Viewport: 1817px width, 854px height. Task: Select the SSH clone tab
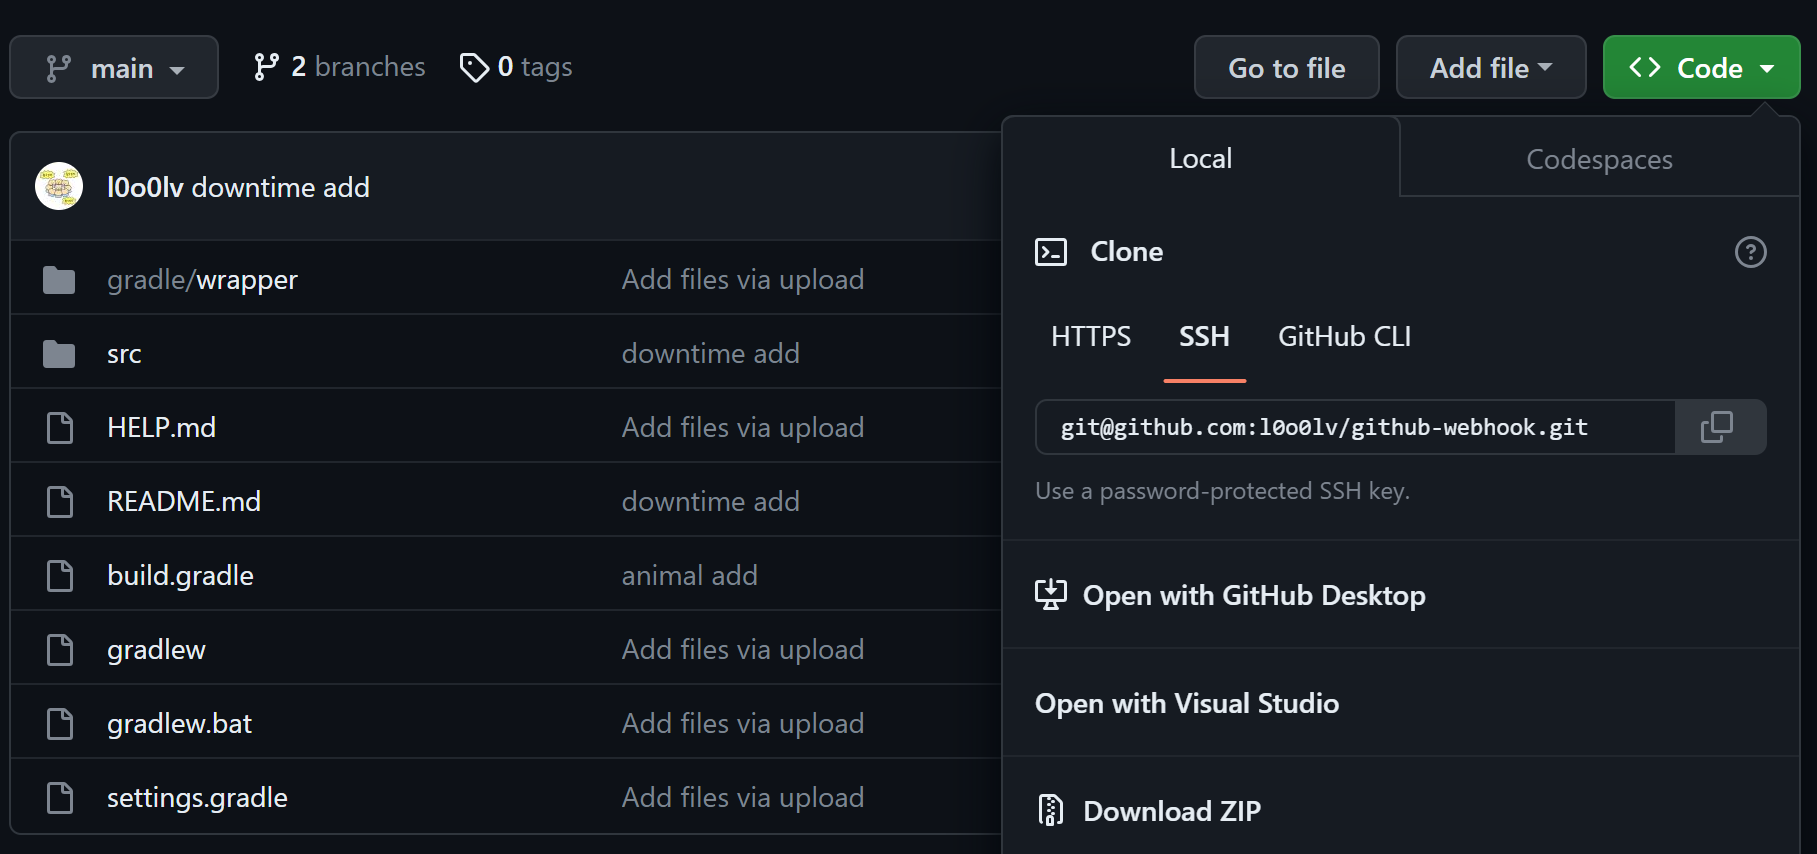coord(1204,337)
